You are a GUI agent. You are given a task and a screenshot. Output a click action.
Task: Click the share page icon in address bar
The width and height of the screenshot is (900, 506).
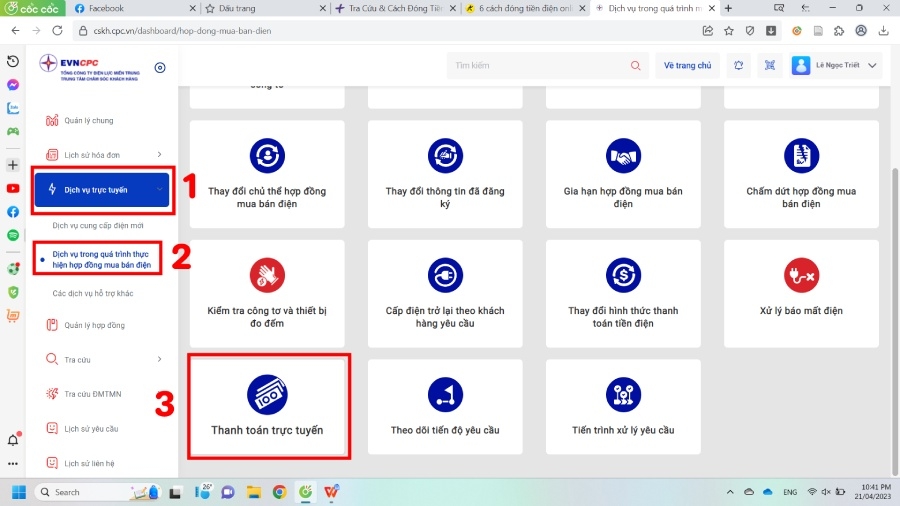pyautogui.click(x=708, y=31)
